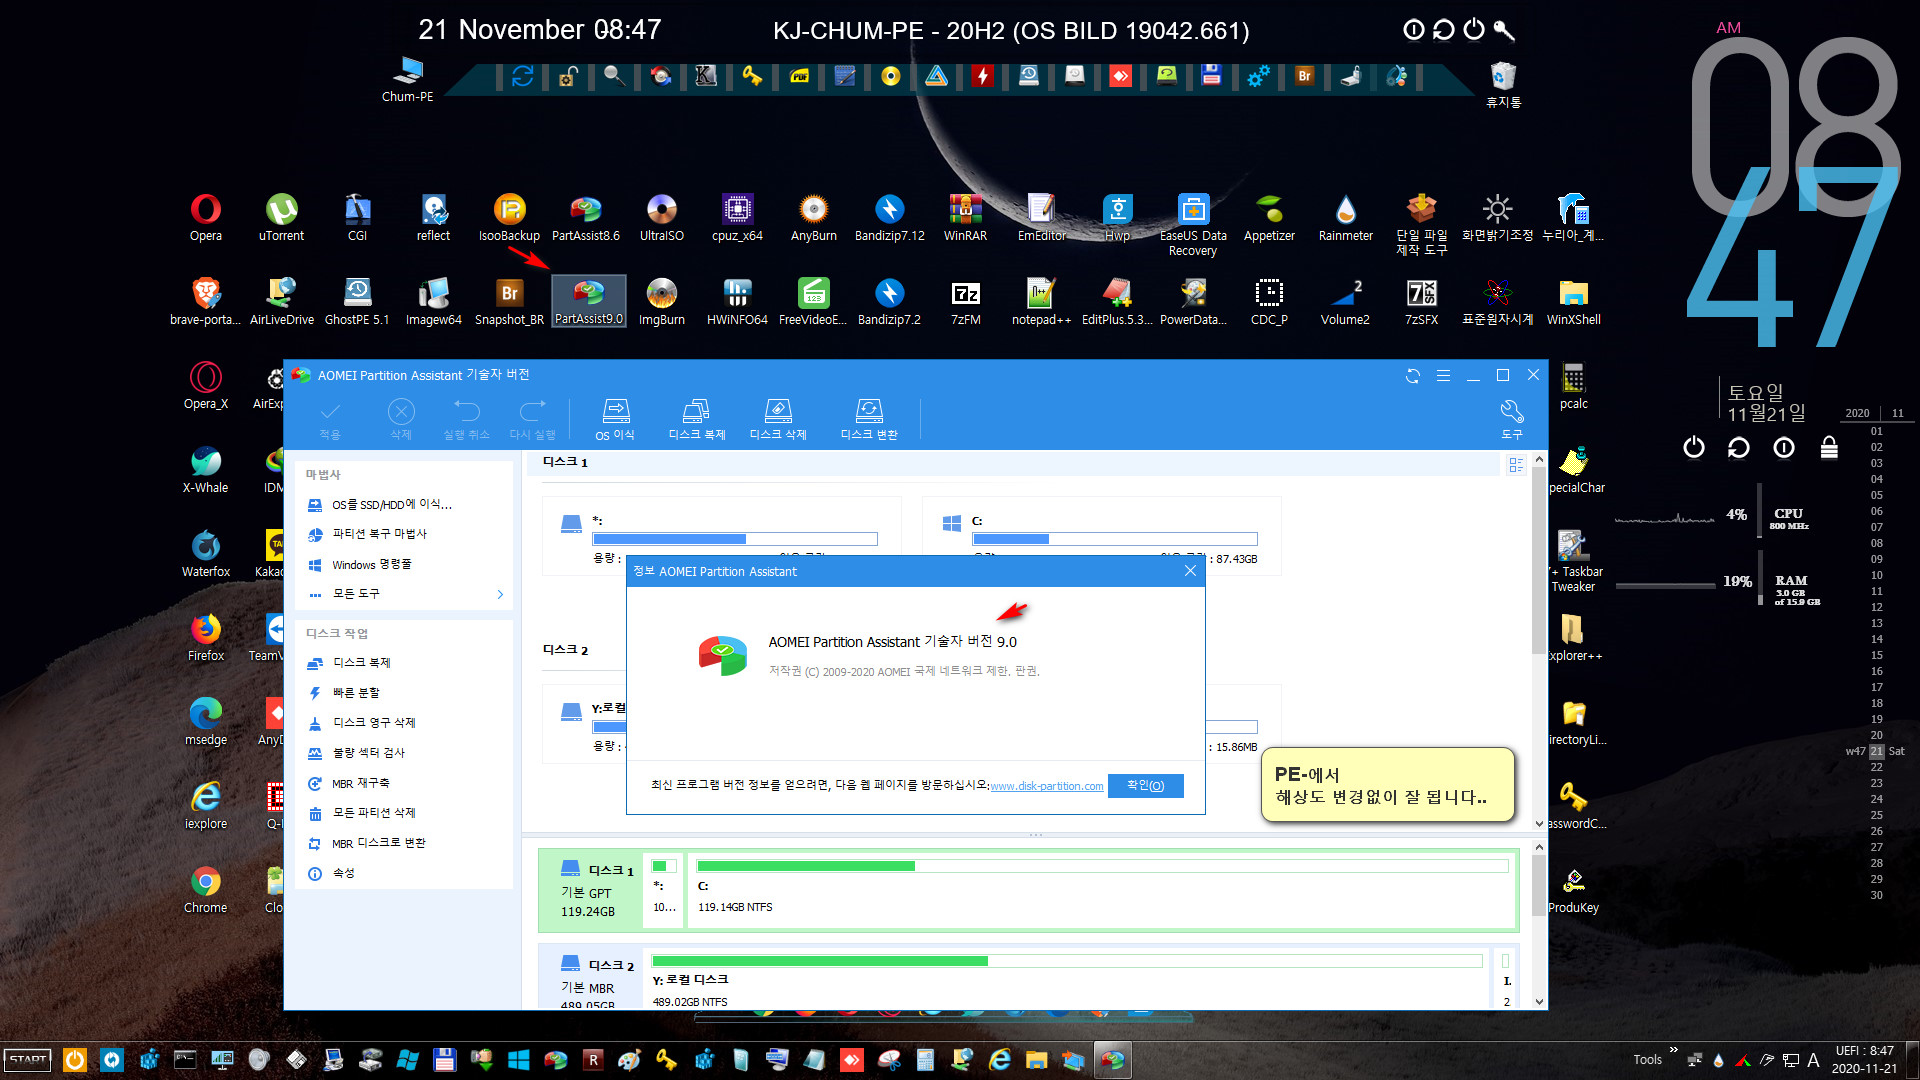Toggle 다시 실행 button in top toolbar
The height and width of the screenshot is (1080, 1920).
(x=533, y=419)
